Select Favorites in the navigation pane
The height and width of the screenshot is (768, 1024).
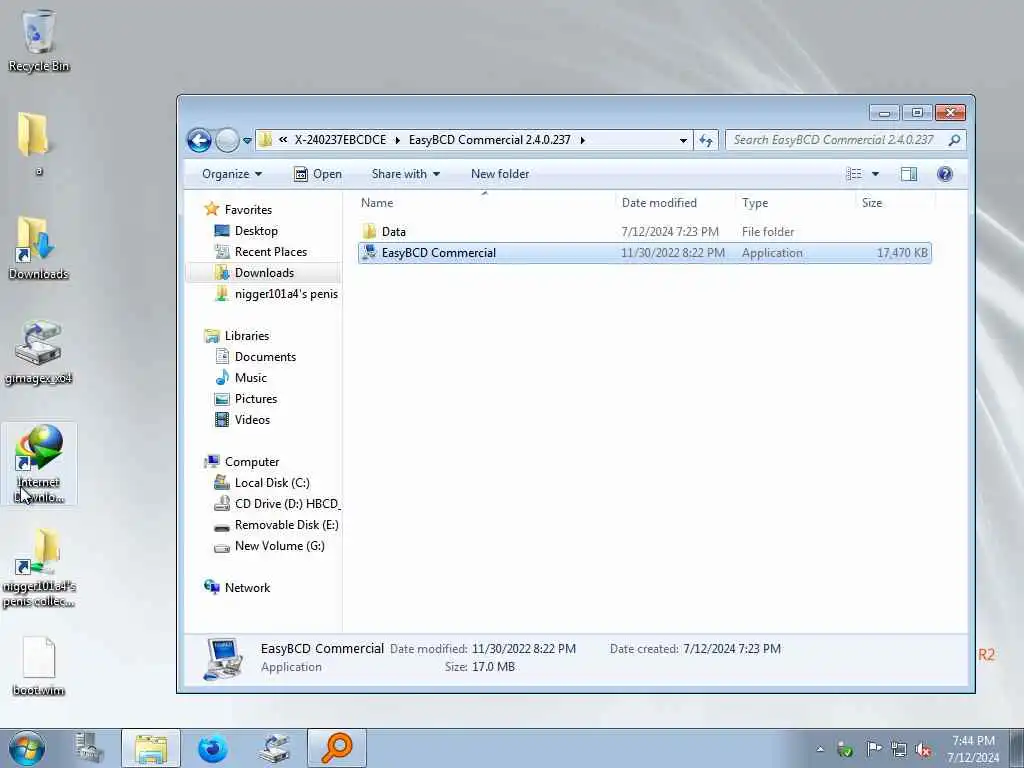[x=238, y=210]
